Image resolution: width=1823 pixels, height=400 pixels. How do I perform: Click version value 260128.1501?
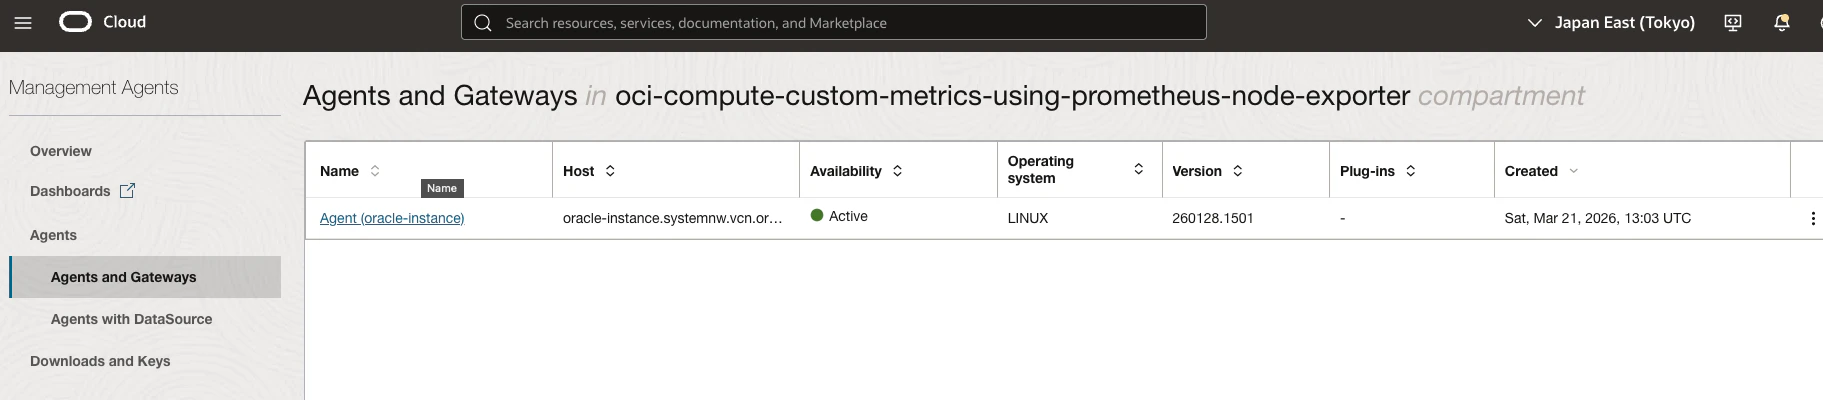[1213, 218]
